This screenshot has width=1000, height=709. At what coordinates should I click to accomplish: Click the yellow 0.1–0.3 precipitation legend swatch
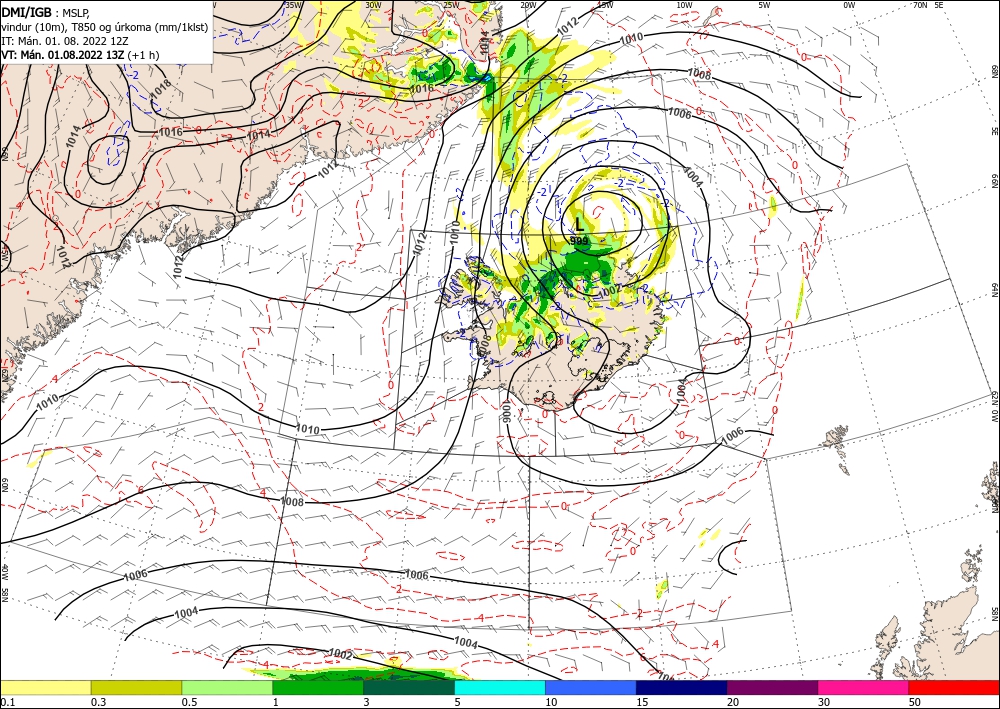tap(45, 687)
